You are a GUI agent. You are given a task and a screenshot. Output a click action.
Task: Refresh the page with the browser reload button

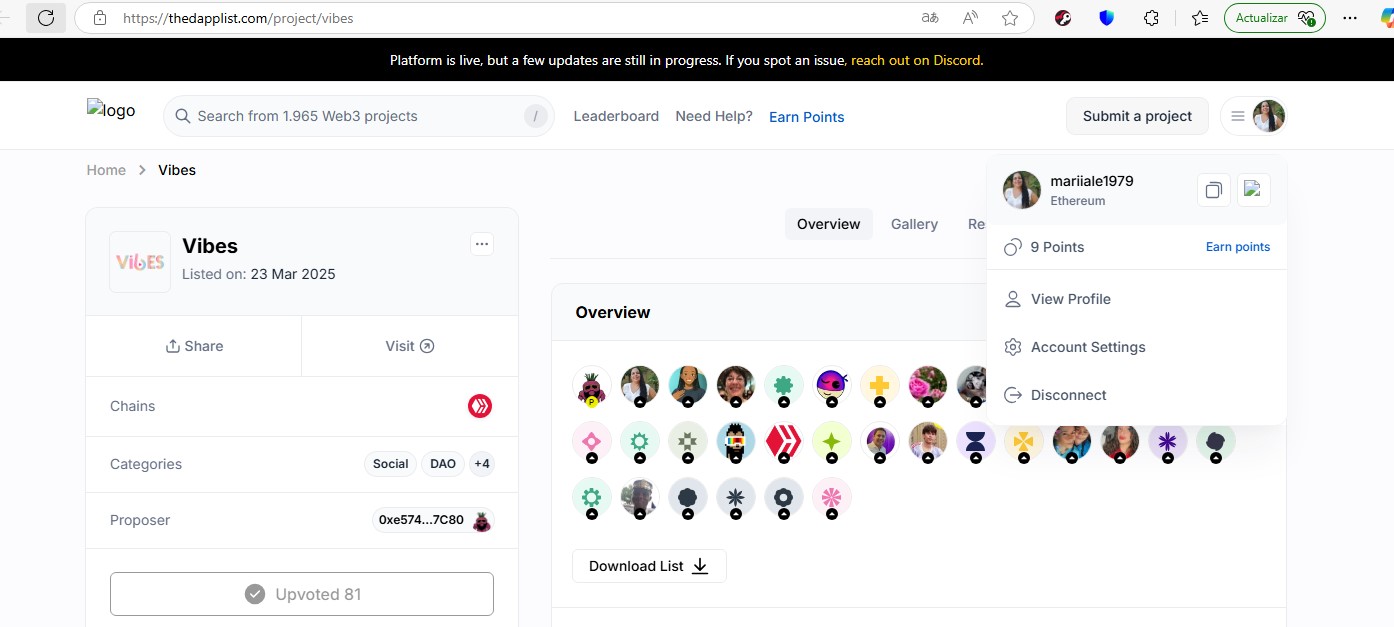pos(45,18)
